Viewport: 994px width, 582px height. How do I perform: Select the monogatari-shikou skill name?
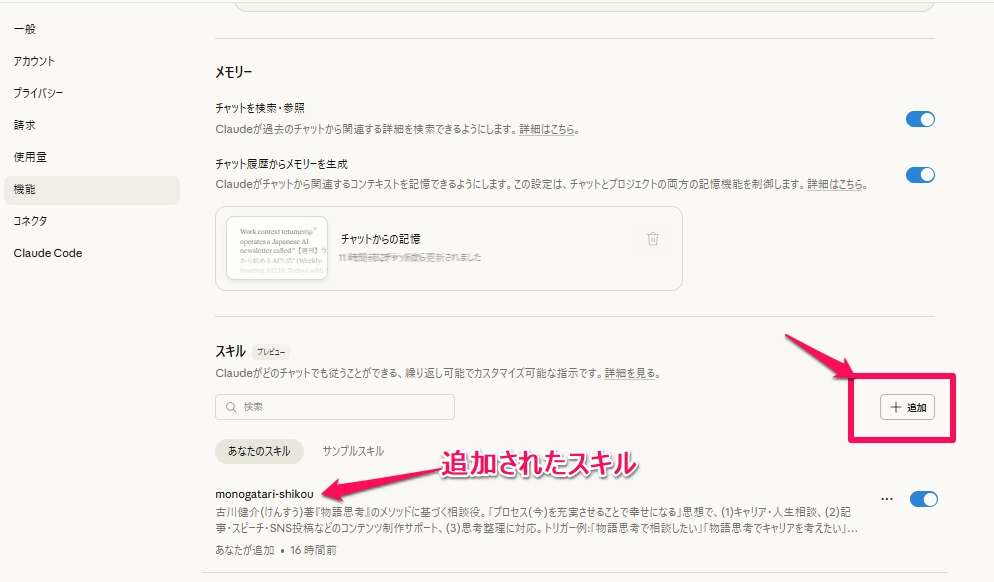pyautogui.click(x=264, y=494)
